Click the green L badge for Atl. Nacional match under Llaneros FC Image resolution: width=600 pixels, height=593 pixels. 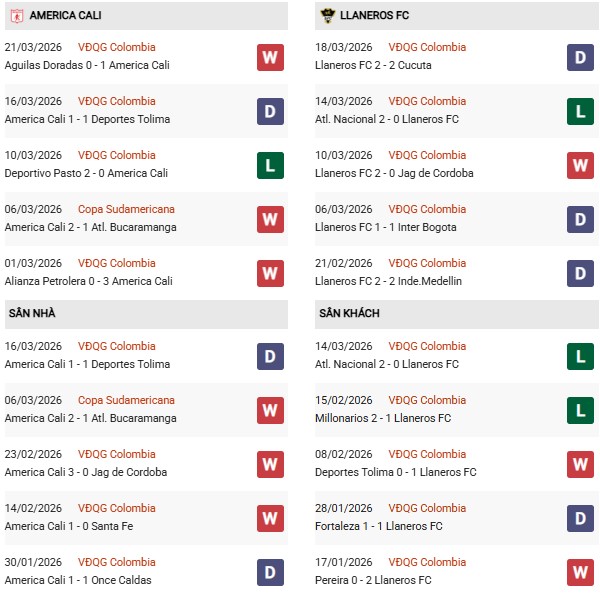[581, 111]
